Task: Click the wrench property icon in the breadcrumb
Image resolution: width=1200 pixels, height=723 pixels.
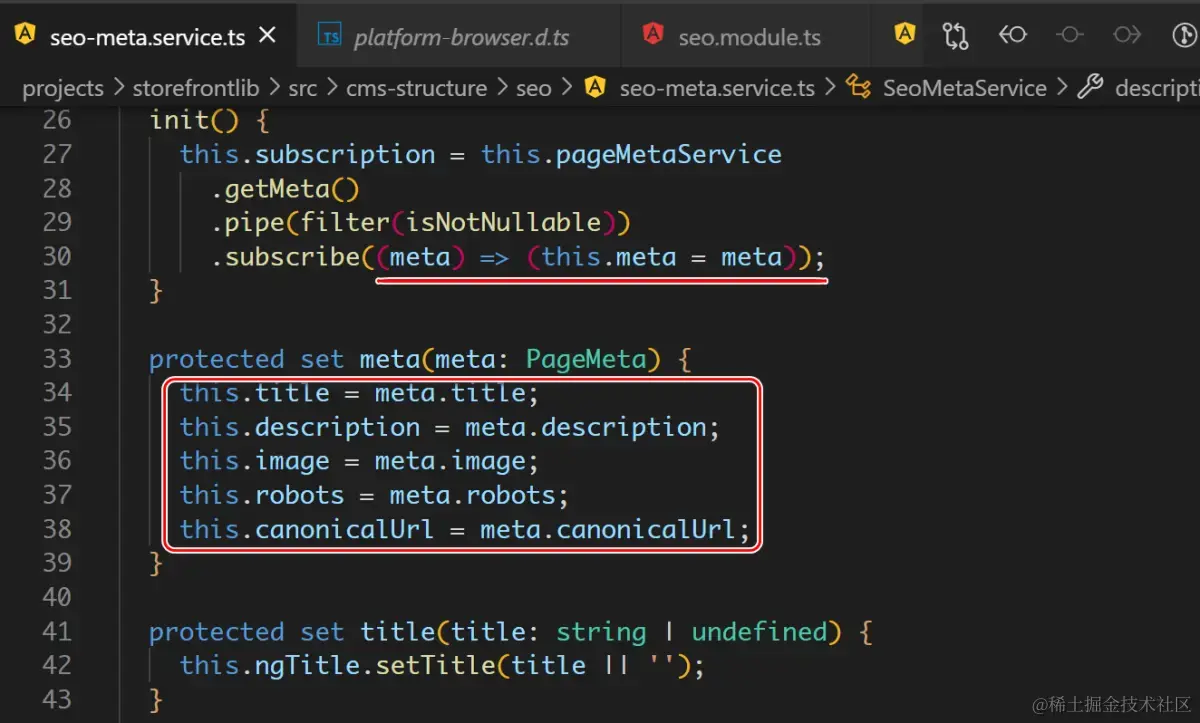Action: tap(1090, 87)
